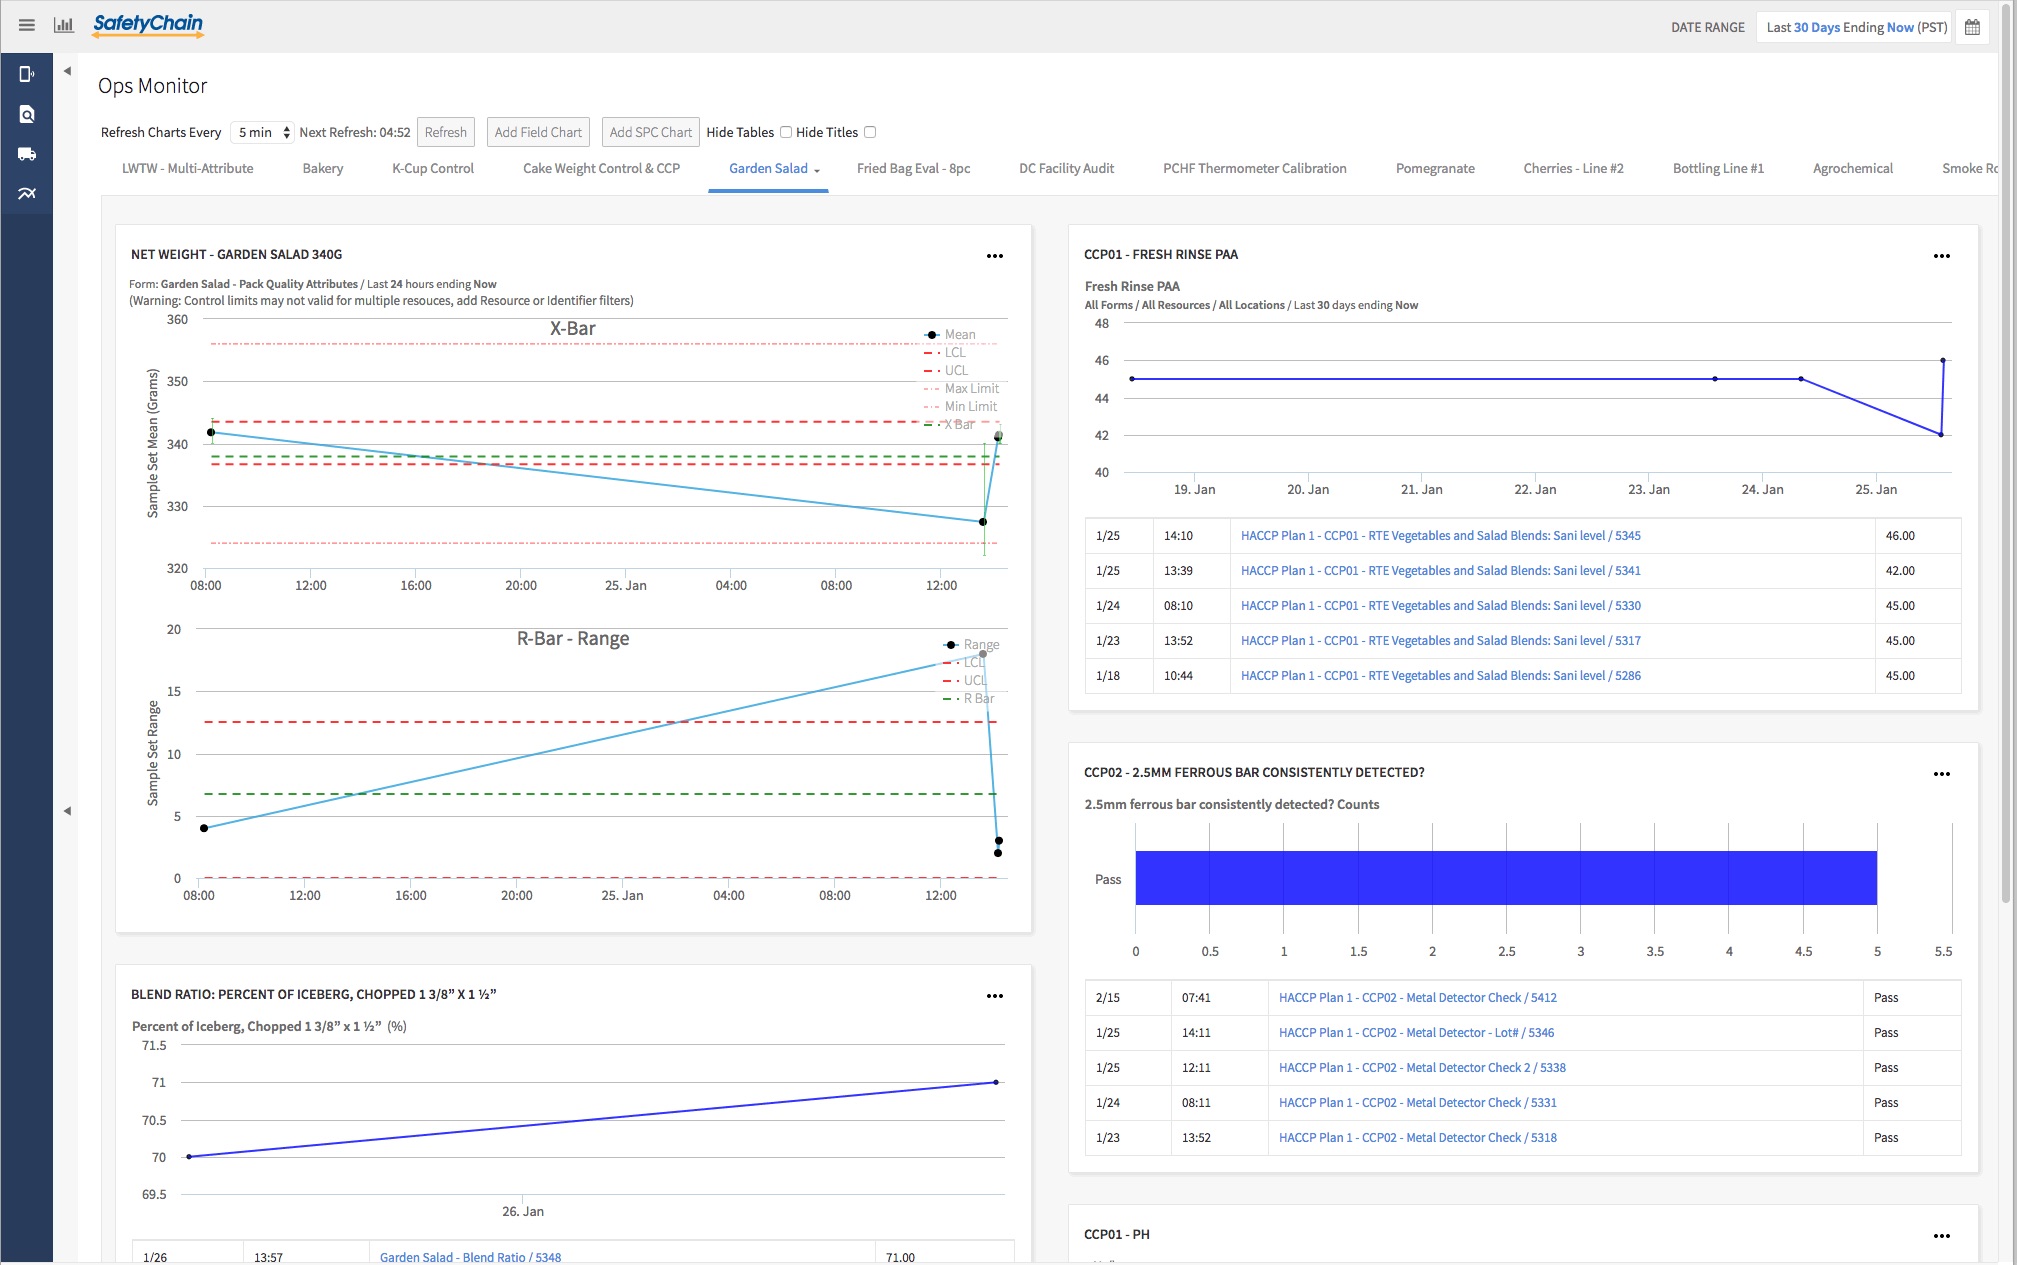Collapse the sidebar with top arrow
Viewport: 2017px width, 1265px height.
tap(67, 71)
